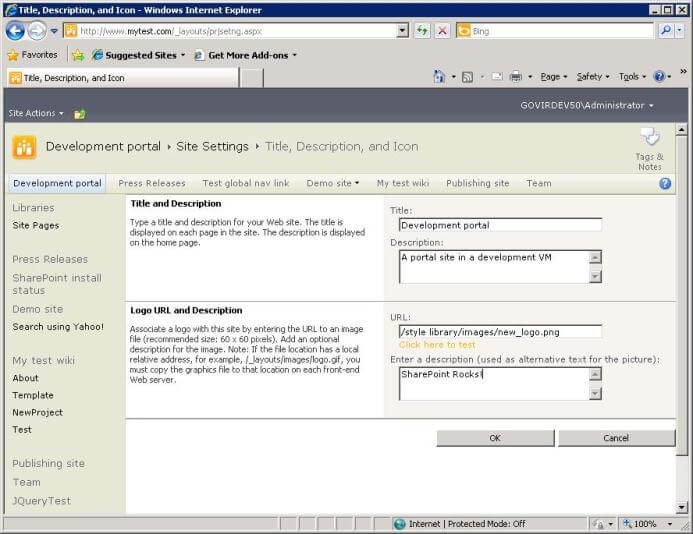This screenshot has height=534, width=693.
Task: Open Suggested Sites link
Action: coord(139,55)
